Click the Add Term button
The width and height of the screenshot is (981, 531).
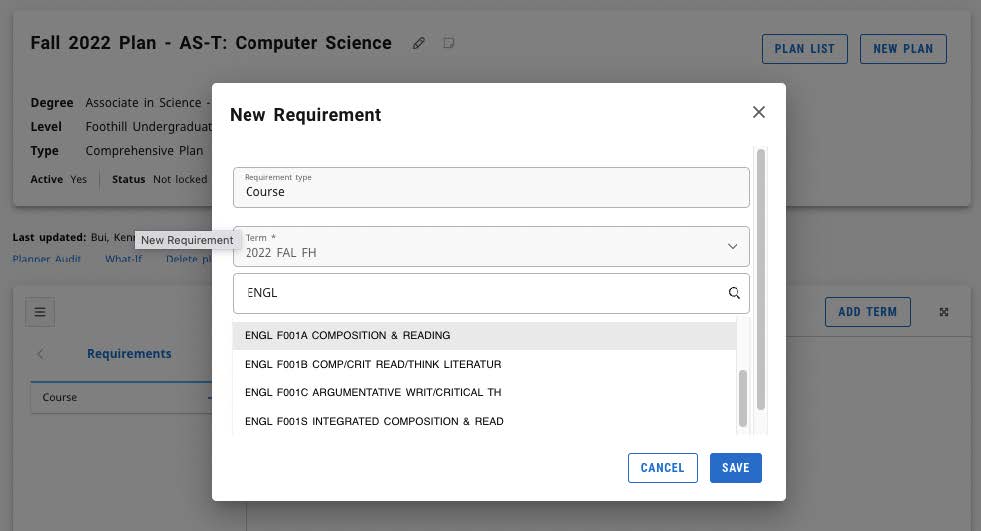[x=867, y=312]
